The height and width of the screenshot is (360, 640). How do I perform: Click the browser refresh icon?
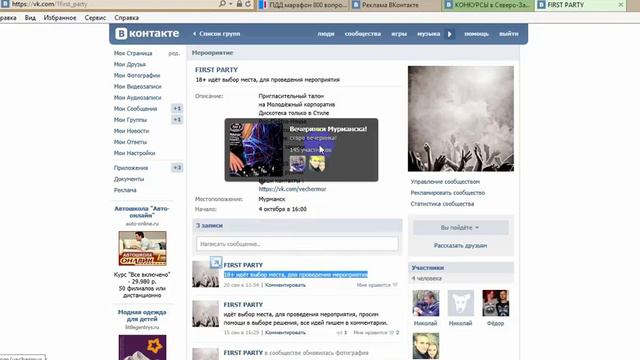click(248, 4)
